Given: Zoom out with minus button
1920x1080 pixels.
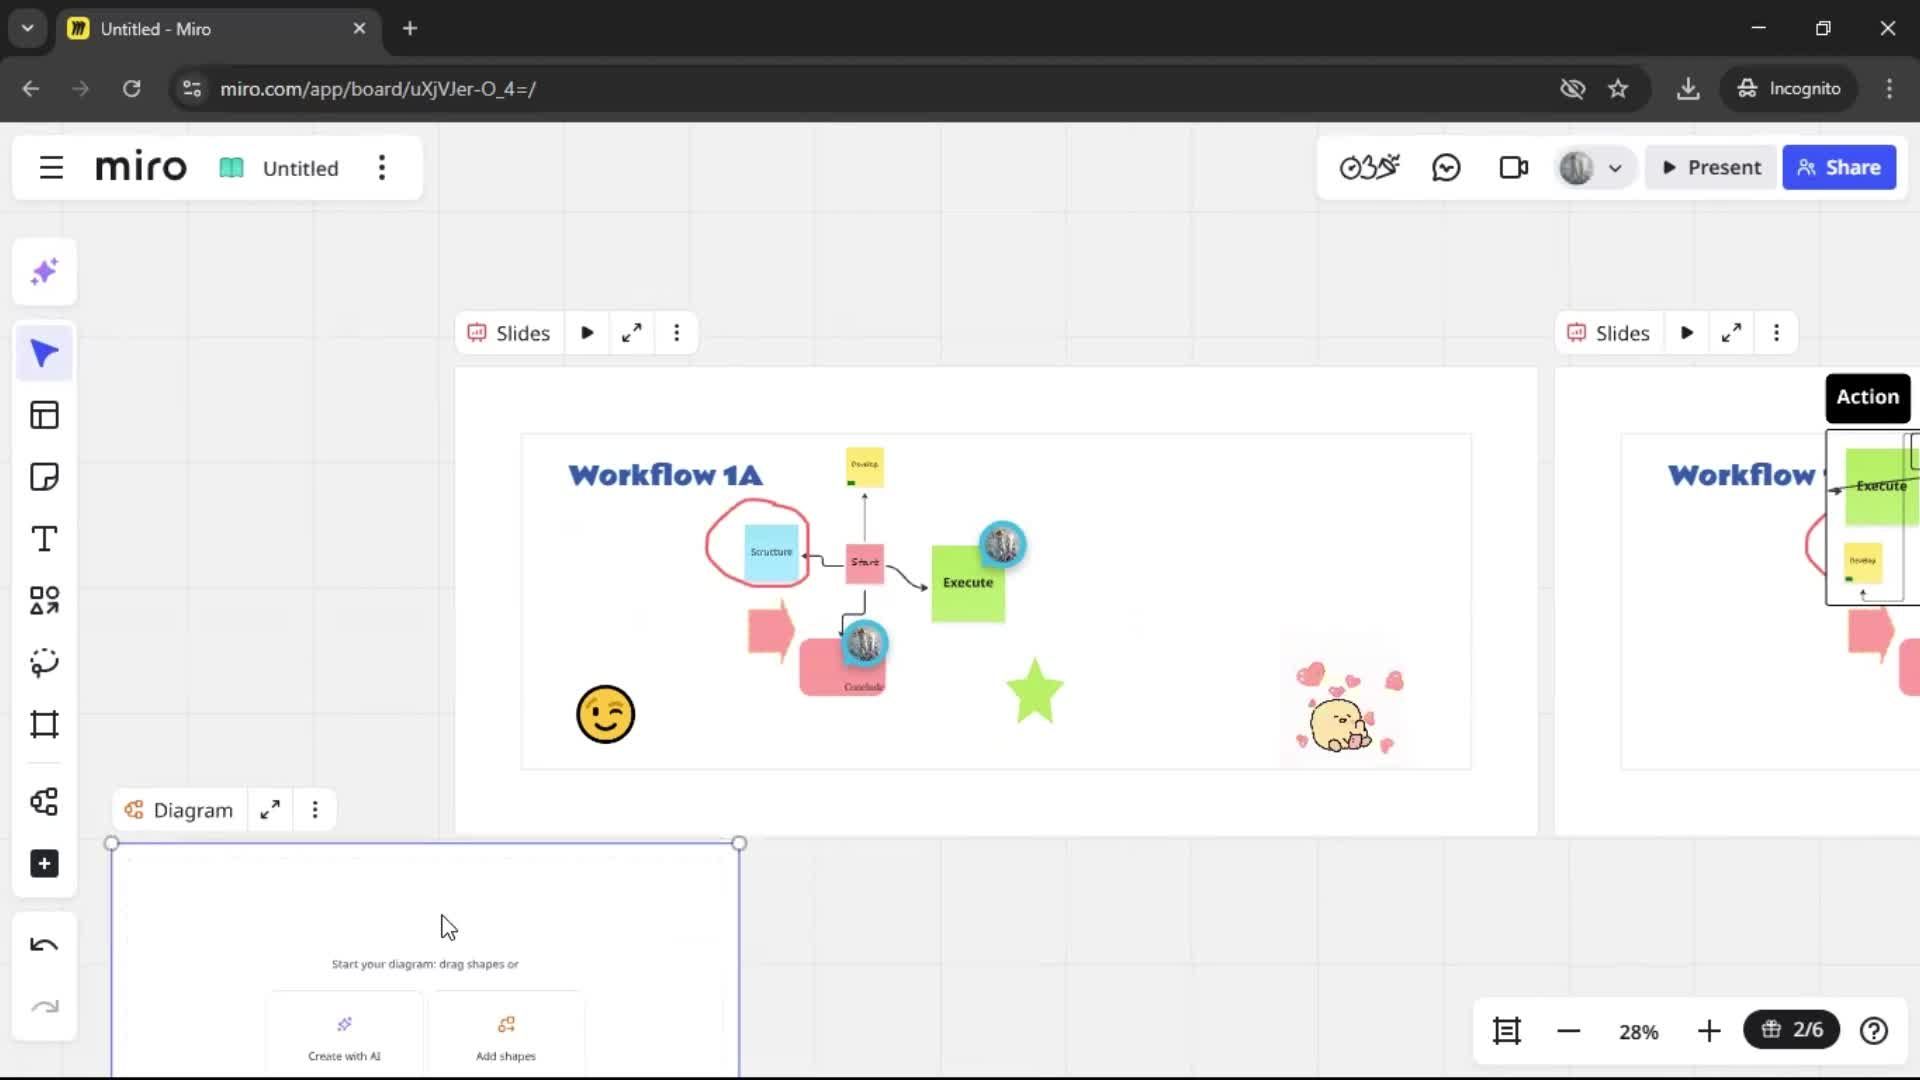Looking at the screenshot, I should point(1568,1031).
